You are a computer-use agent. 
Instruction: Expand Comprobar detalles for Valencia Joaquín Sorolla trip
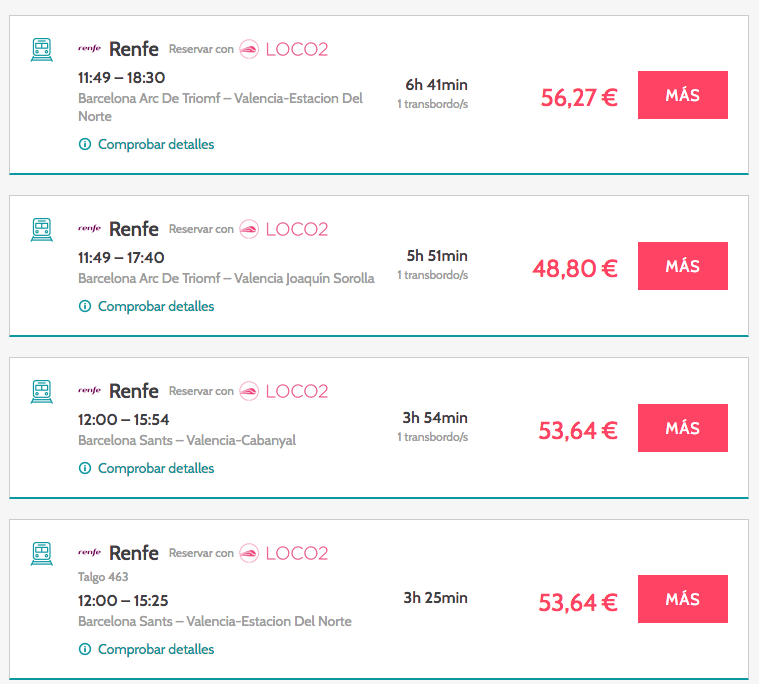[x=155, y=306]
